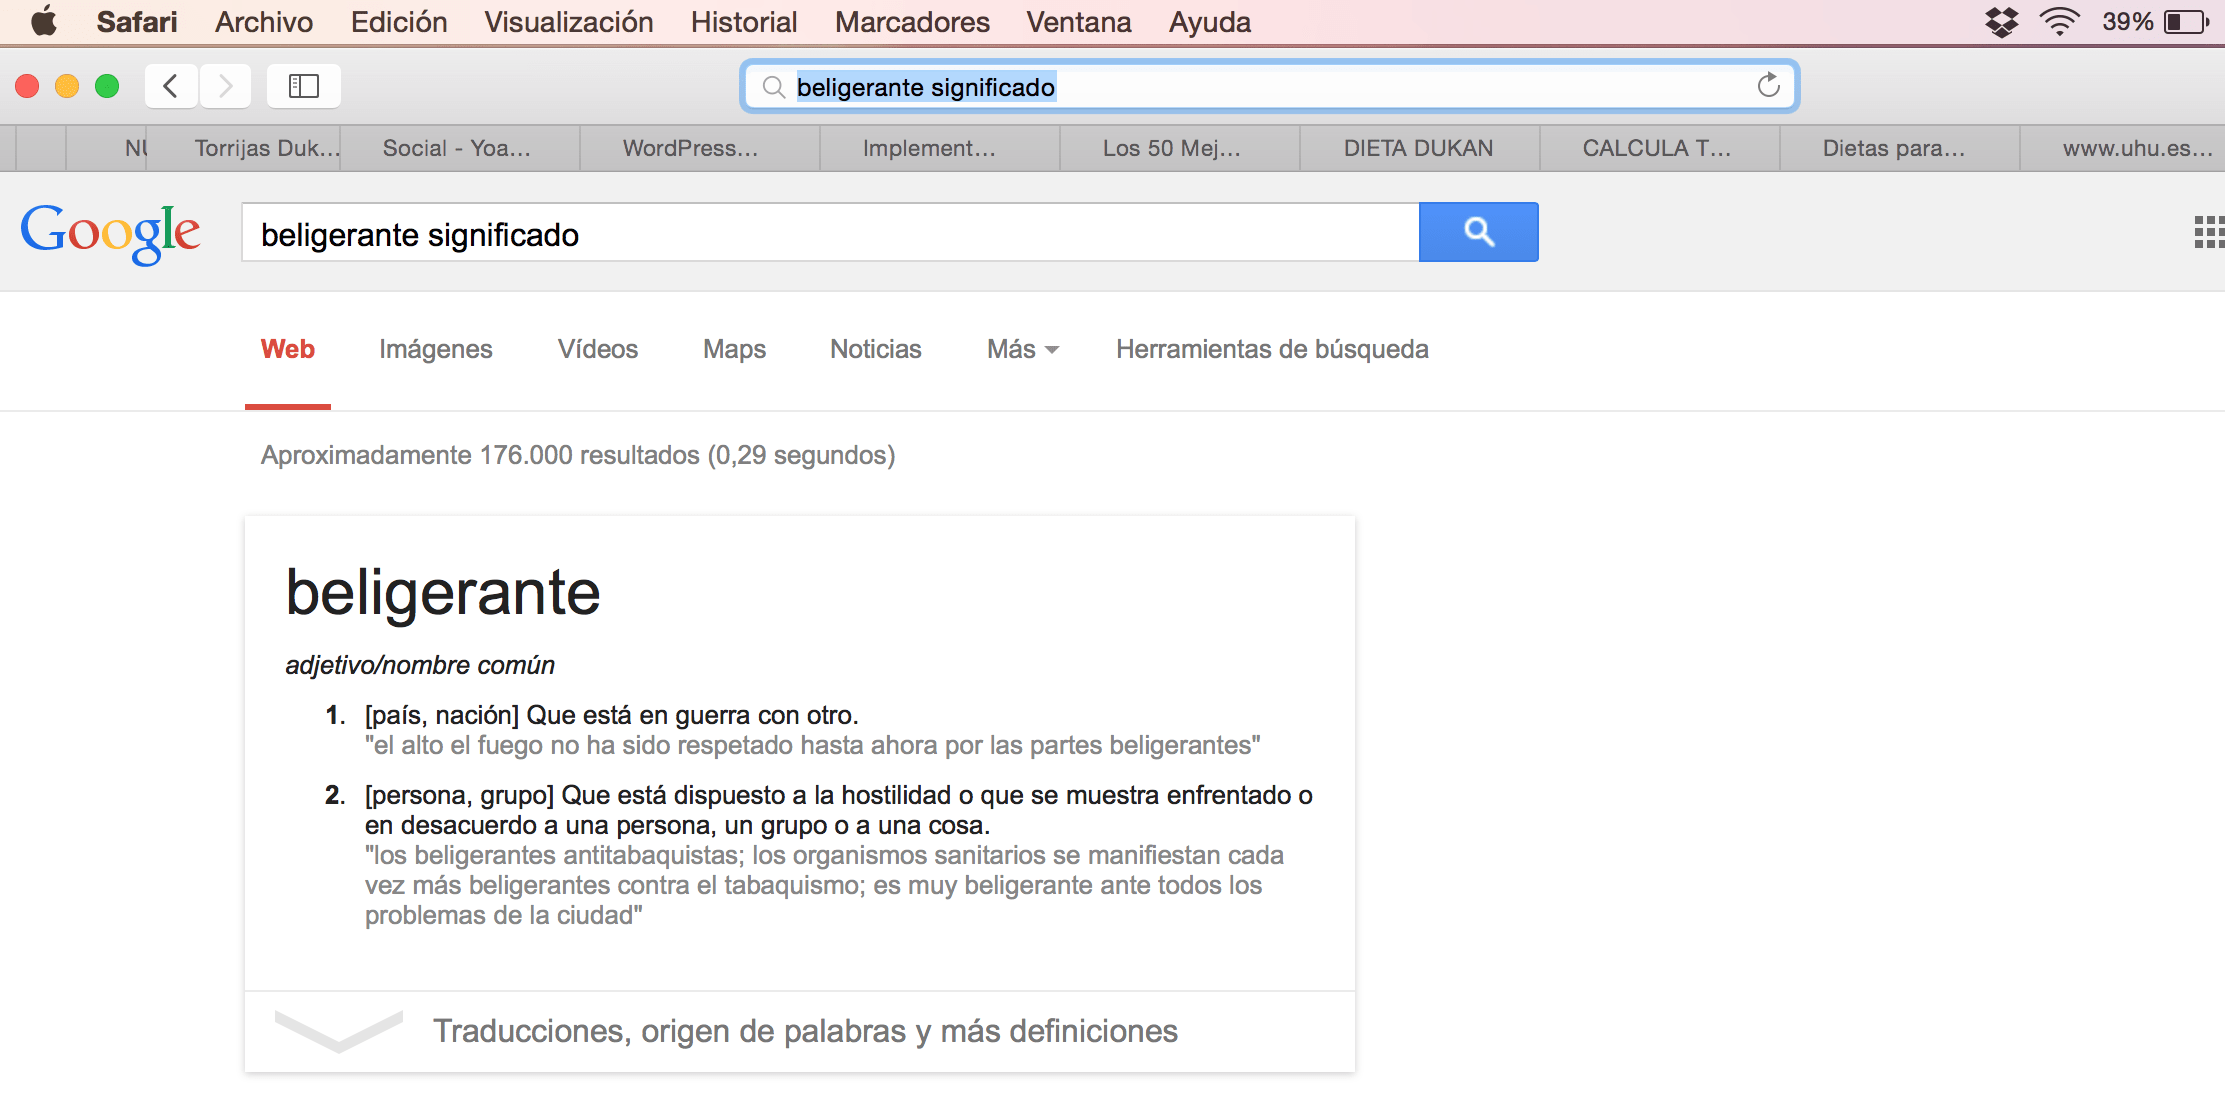Show Imágenes results
The image size is (2225, 1096).
pyautogui.click(x=436, y=349)
